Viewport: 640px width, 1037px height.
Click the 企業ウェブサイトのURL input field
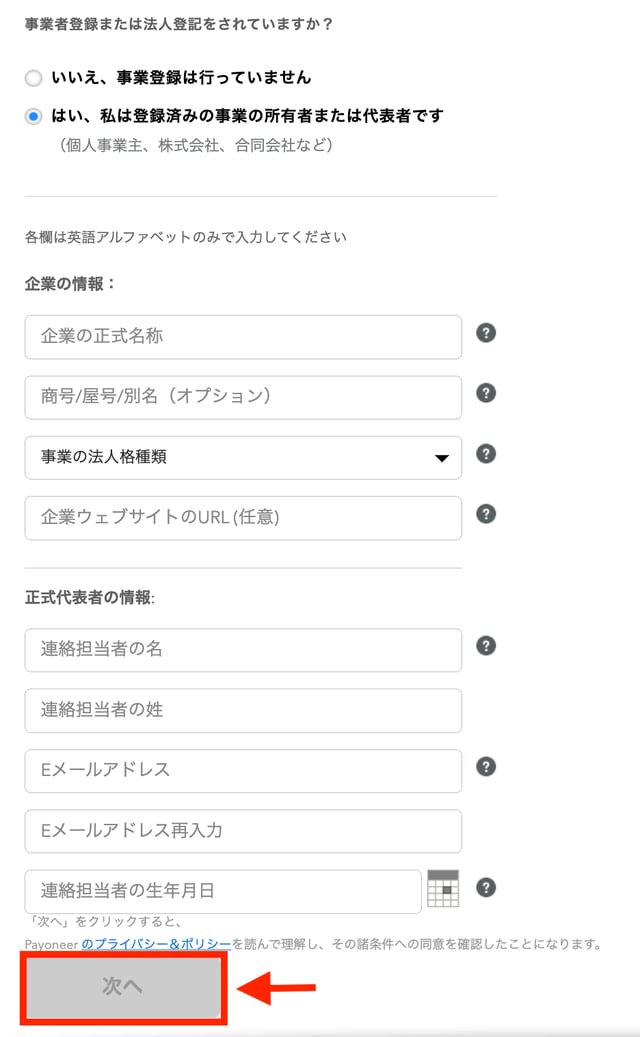(240, 518)
